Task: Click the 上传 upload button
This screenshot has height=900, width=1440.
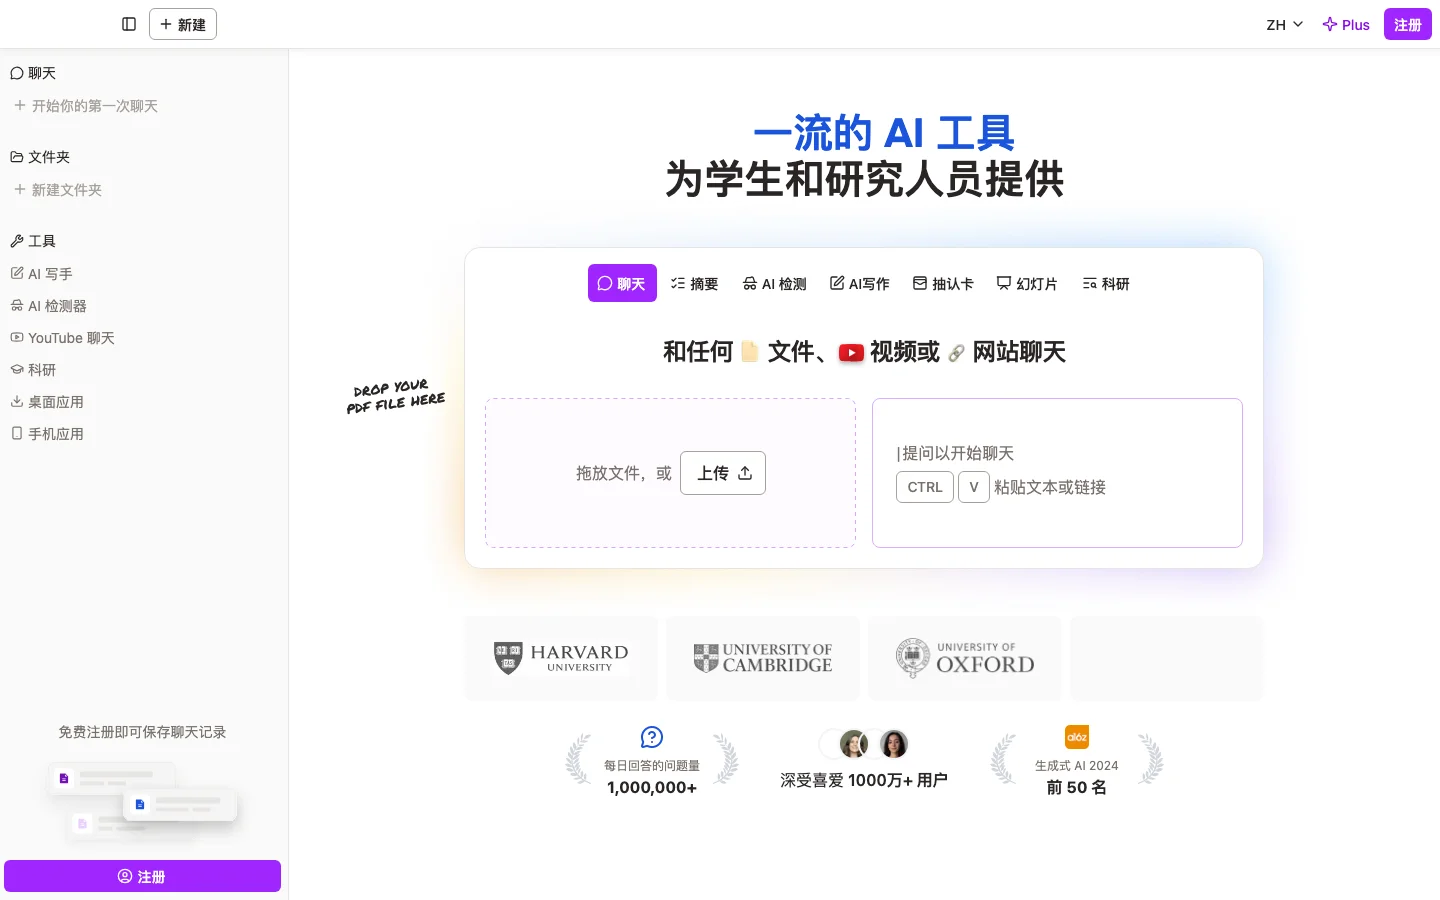Action: [x=723, y=473]
